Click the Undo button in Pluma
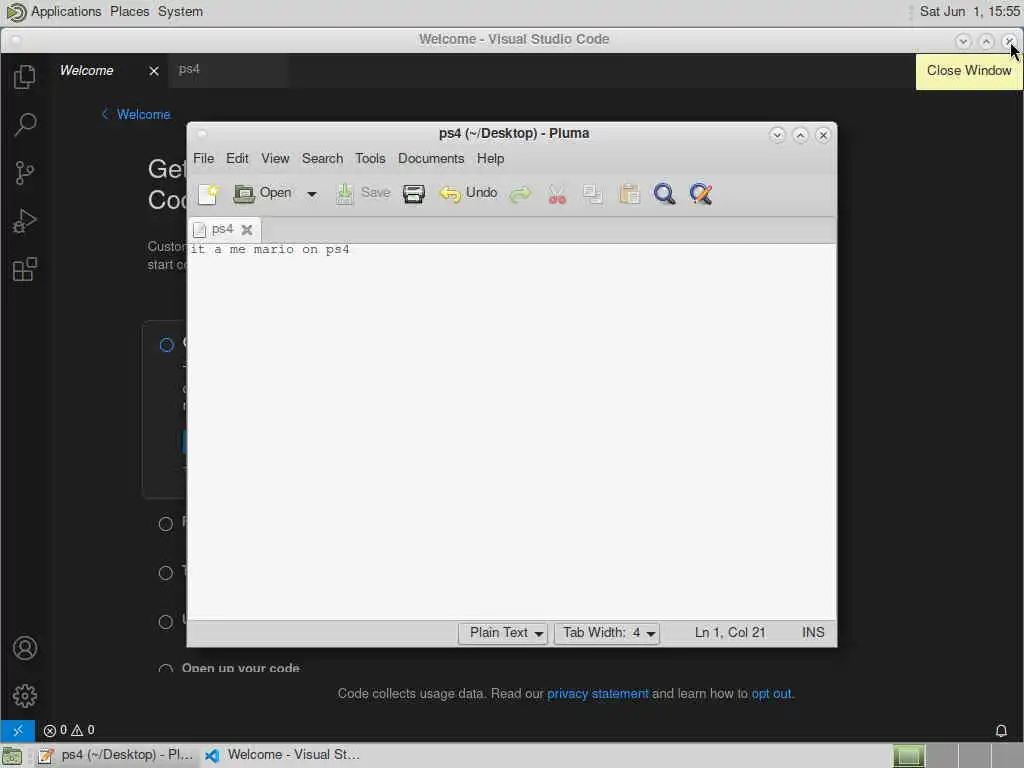The width and height of the screenshot is (1024, 768). pyautogui.click(x=468, y=193)
